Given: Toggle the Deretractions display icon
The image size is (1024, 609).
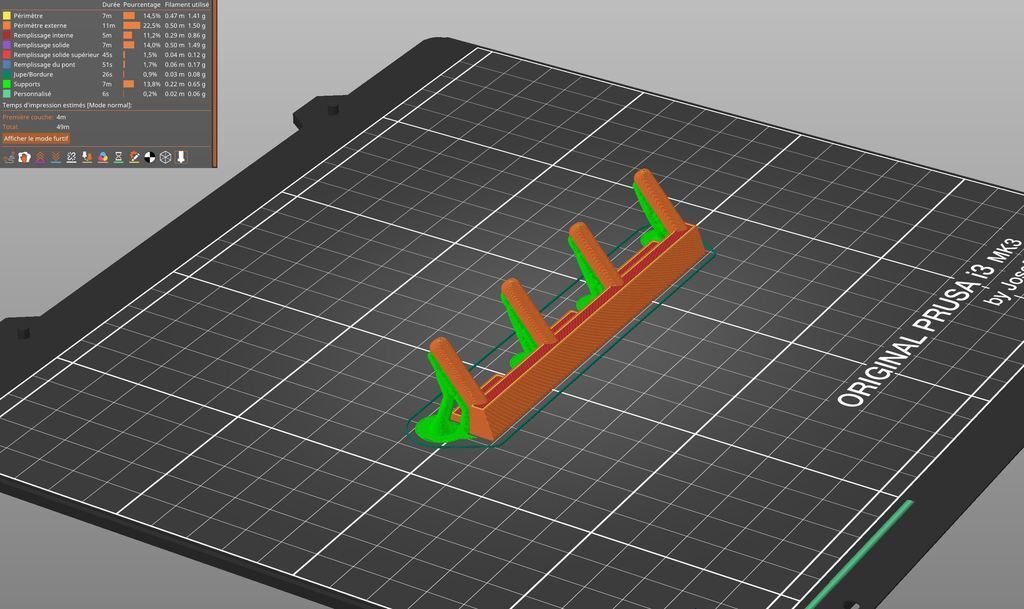Looking at the screenshot, I should pyautogui.click(x=56, y=157).
